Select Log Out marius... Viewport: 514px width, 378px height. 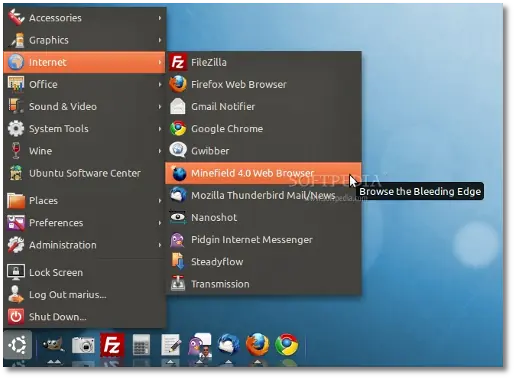[x=84, y=295]
